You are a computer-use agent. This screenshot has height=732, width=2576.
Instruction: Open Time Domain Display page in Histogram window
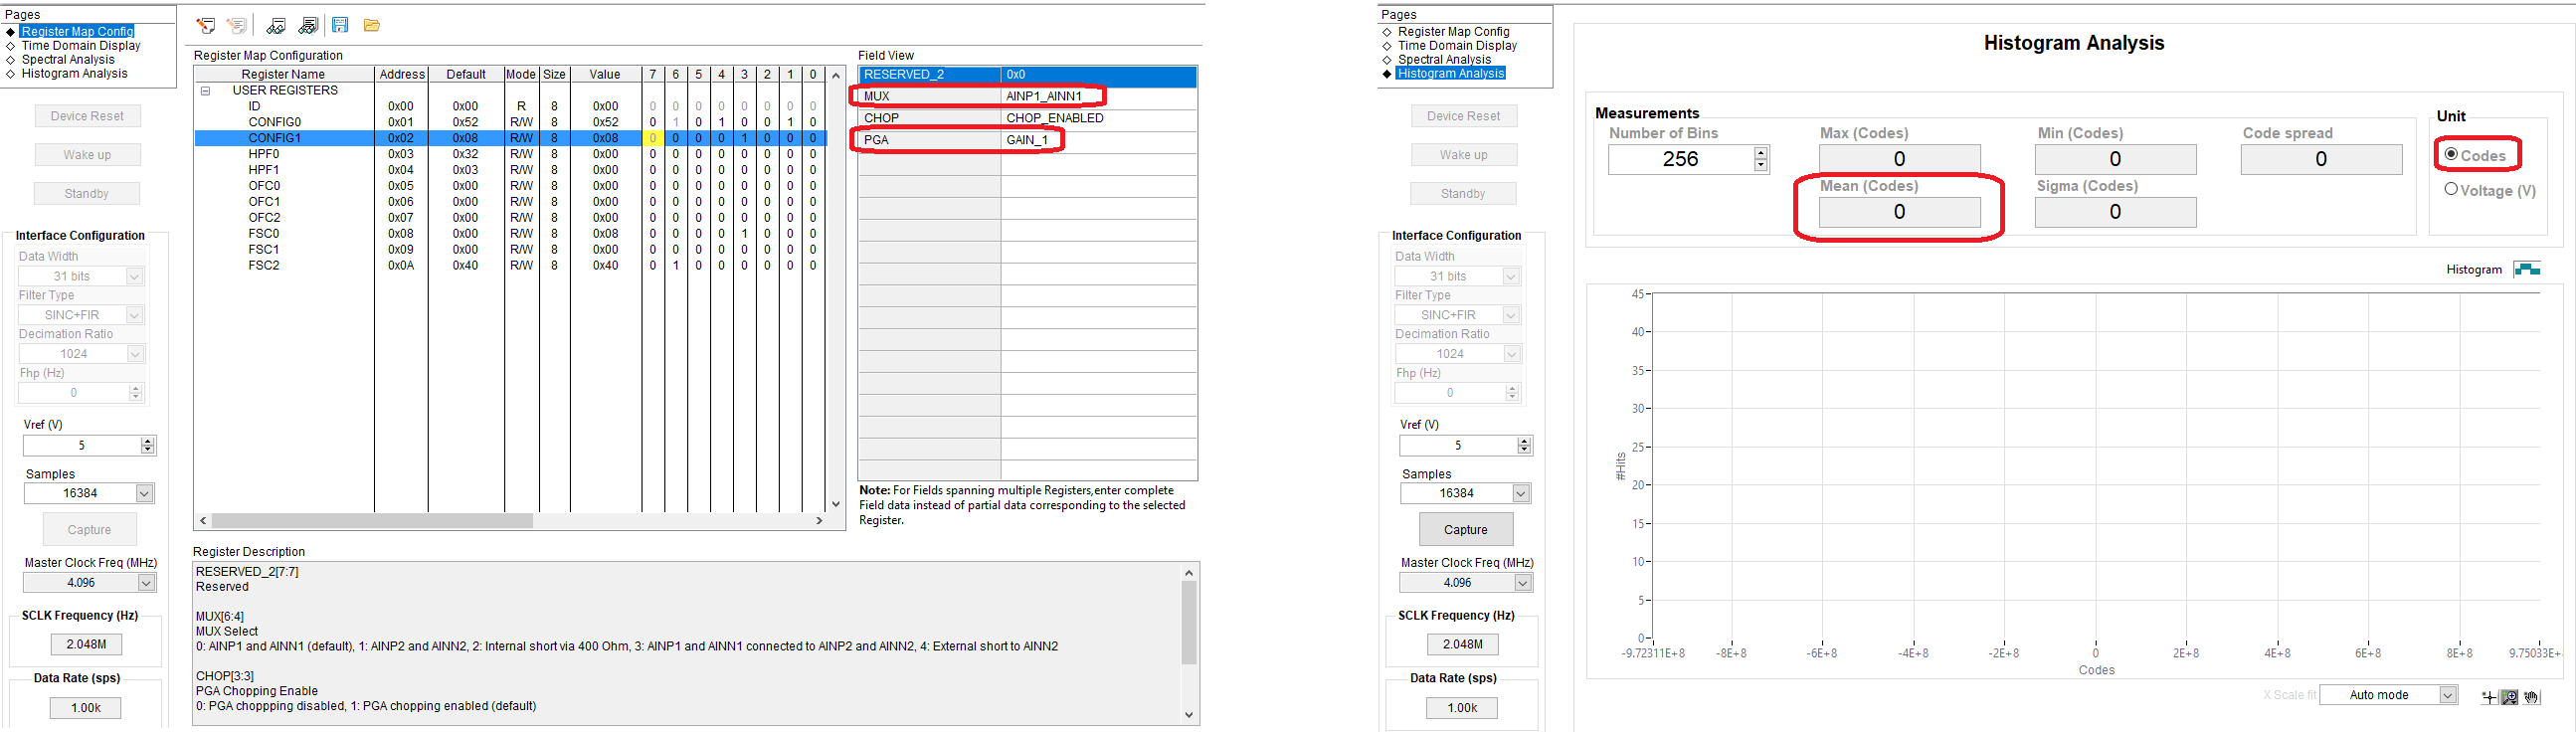coord(1457,46)
